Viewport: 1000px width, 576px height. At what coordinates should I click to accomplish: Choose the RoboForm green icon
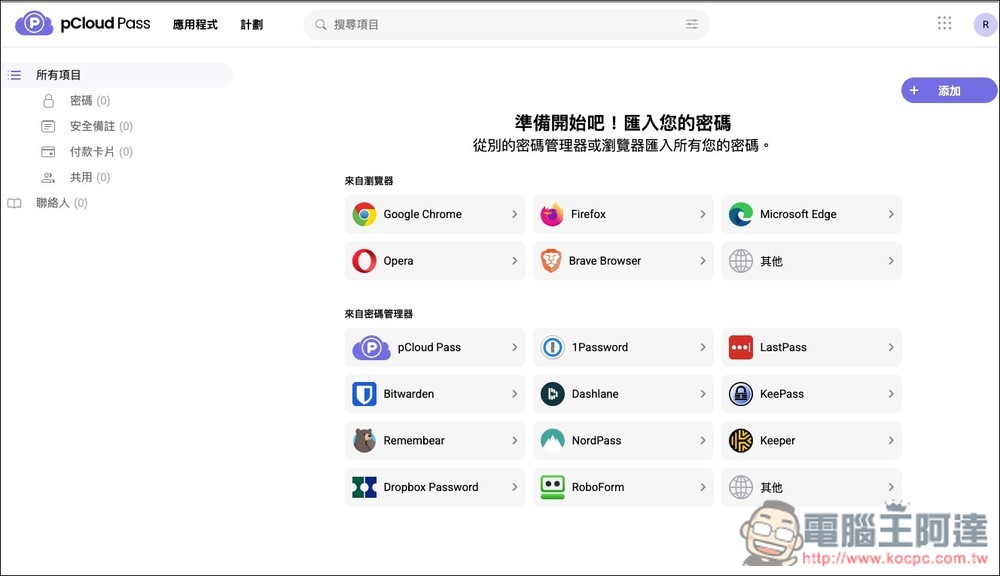pyautogui.click(x=552, y=487)
